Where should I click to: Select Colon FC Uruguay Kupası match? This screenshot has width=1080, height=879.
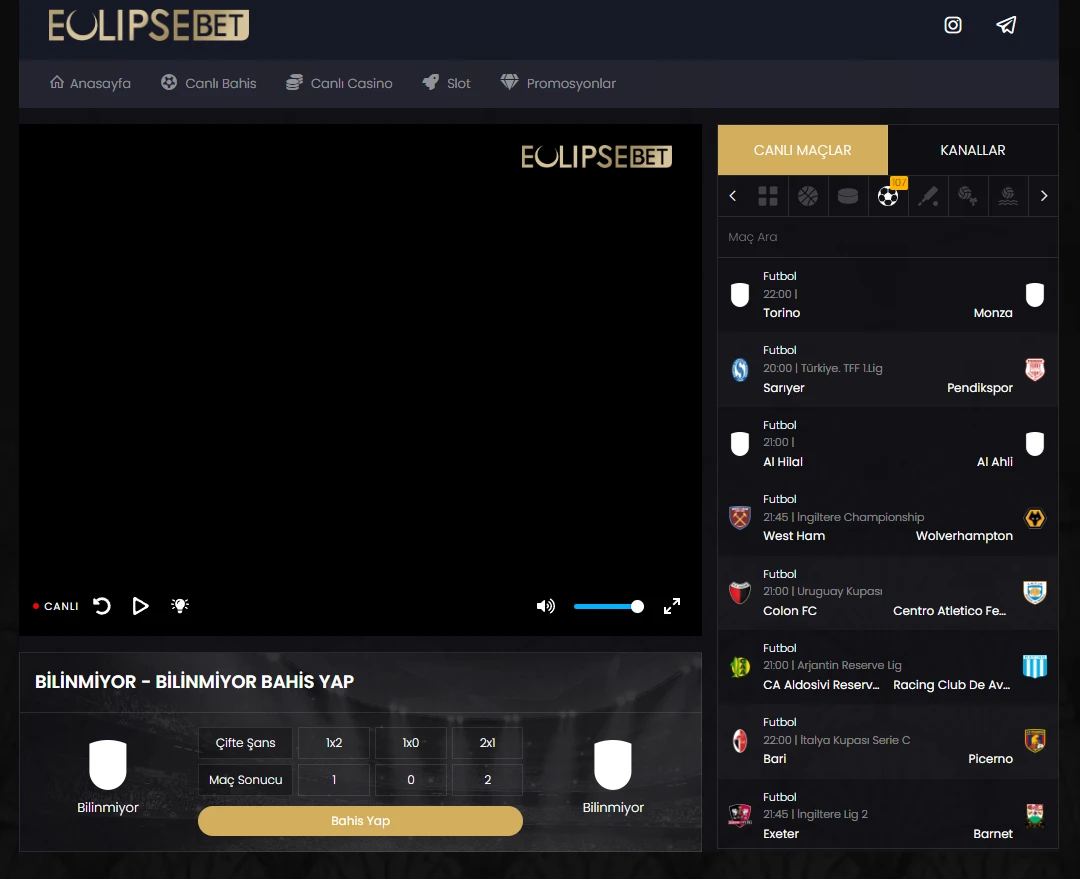[x=888, y=592]
